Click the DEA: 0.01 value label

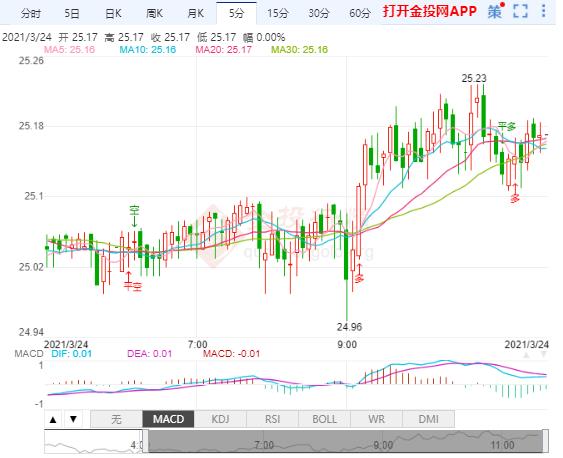pos(150,354)
